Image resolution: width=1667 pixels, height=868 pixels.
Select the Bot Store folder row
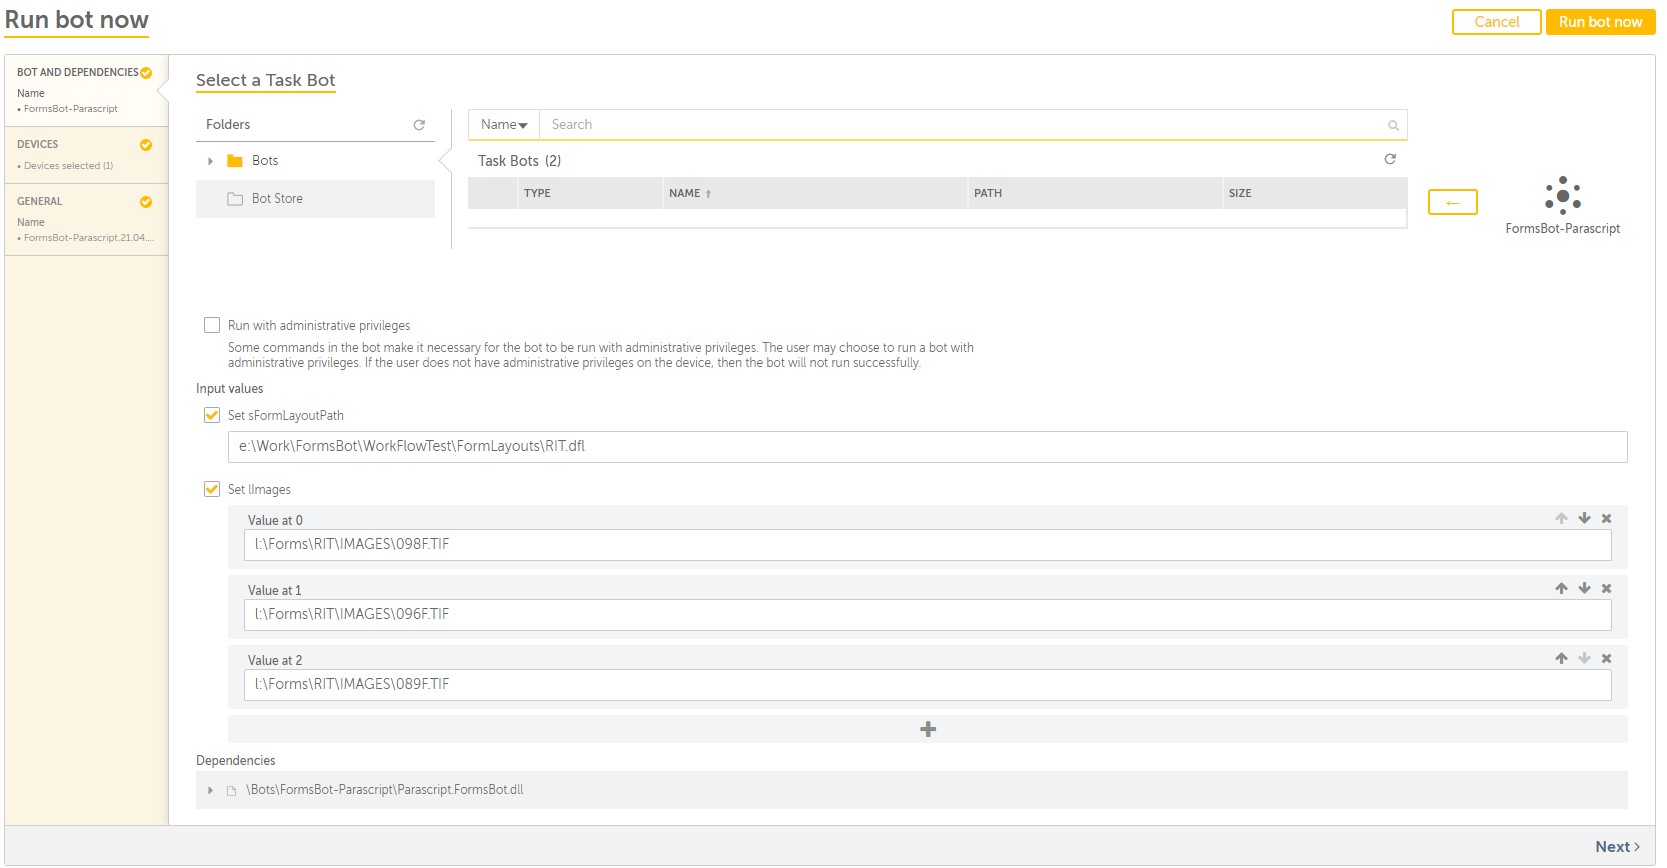[x=315, y=199]
